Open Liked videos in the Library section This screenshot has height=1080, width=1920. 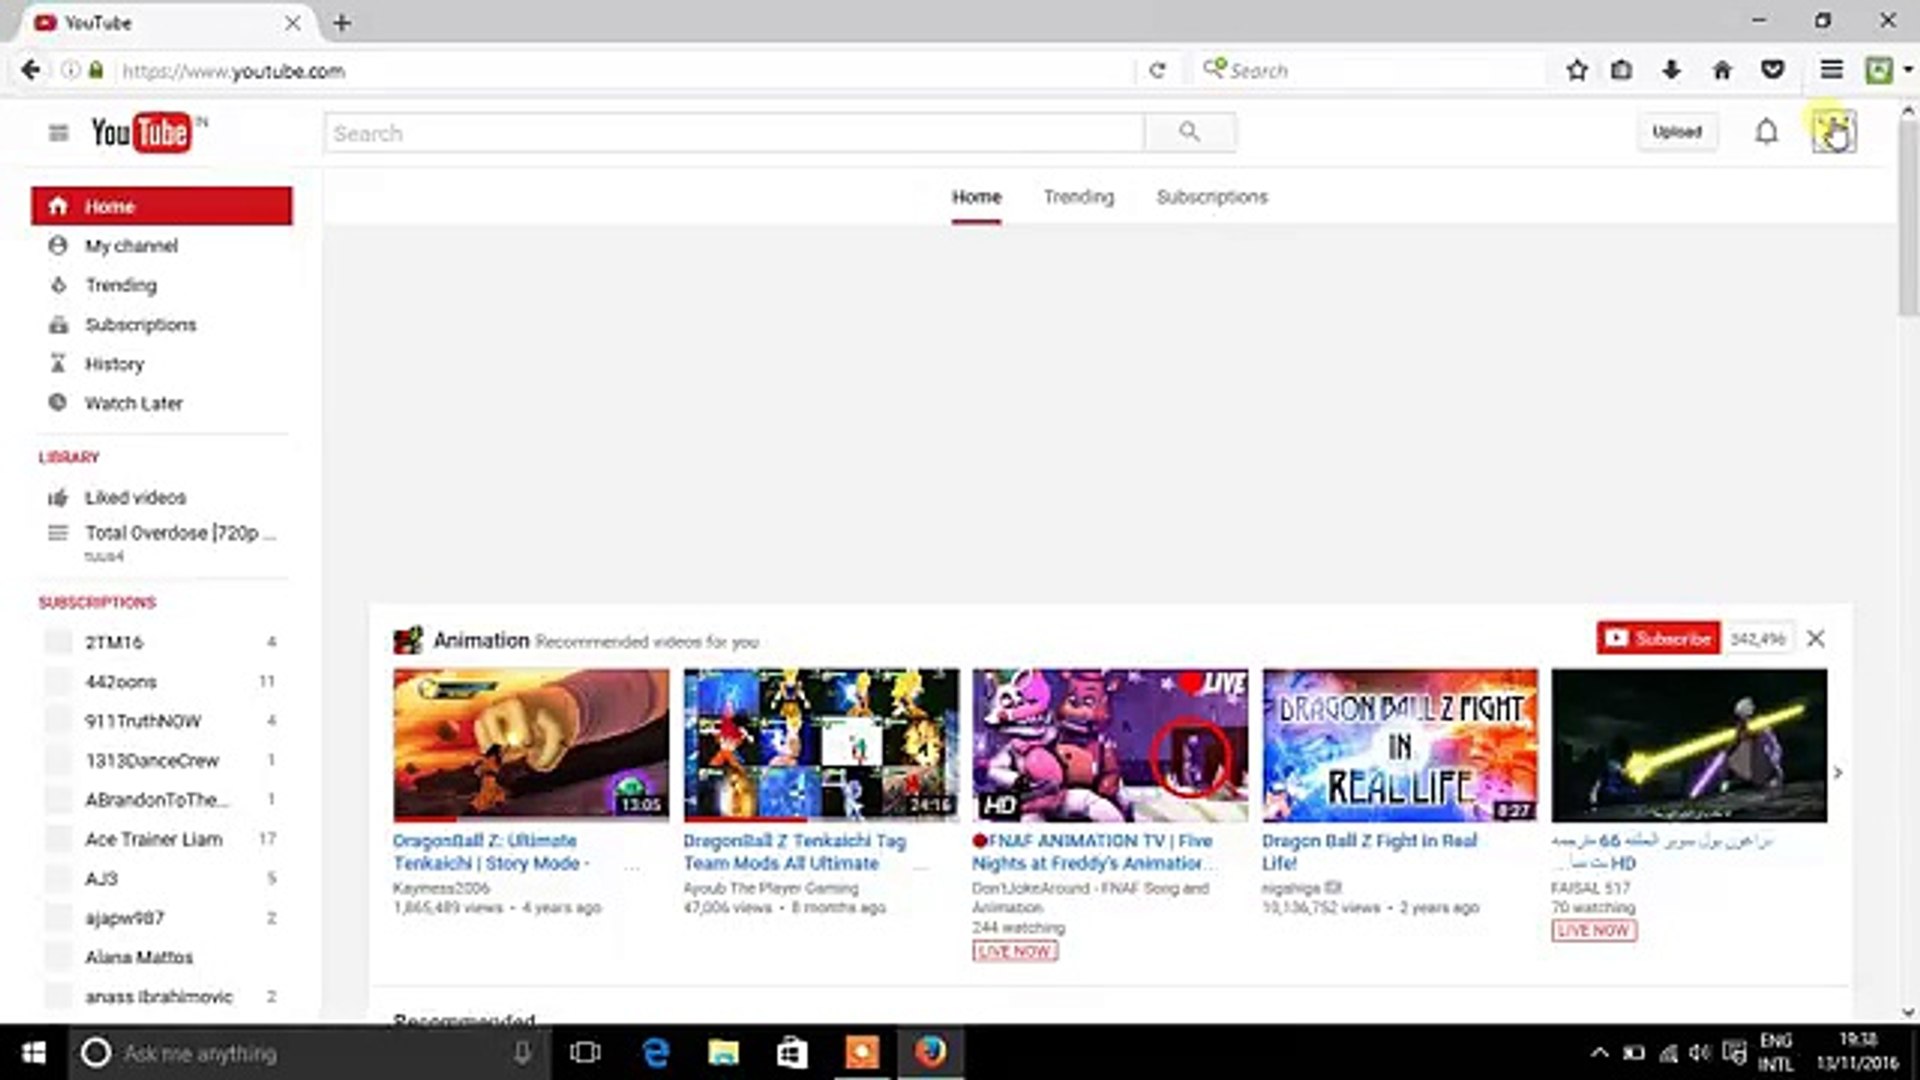click(x=135, y=497)
